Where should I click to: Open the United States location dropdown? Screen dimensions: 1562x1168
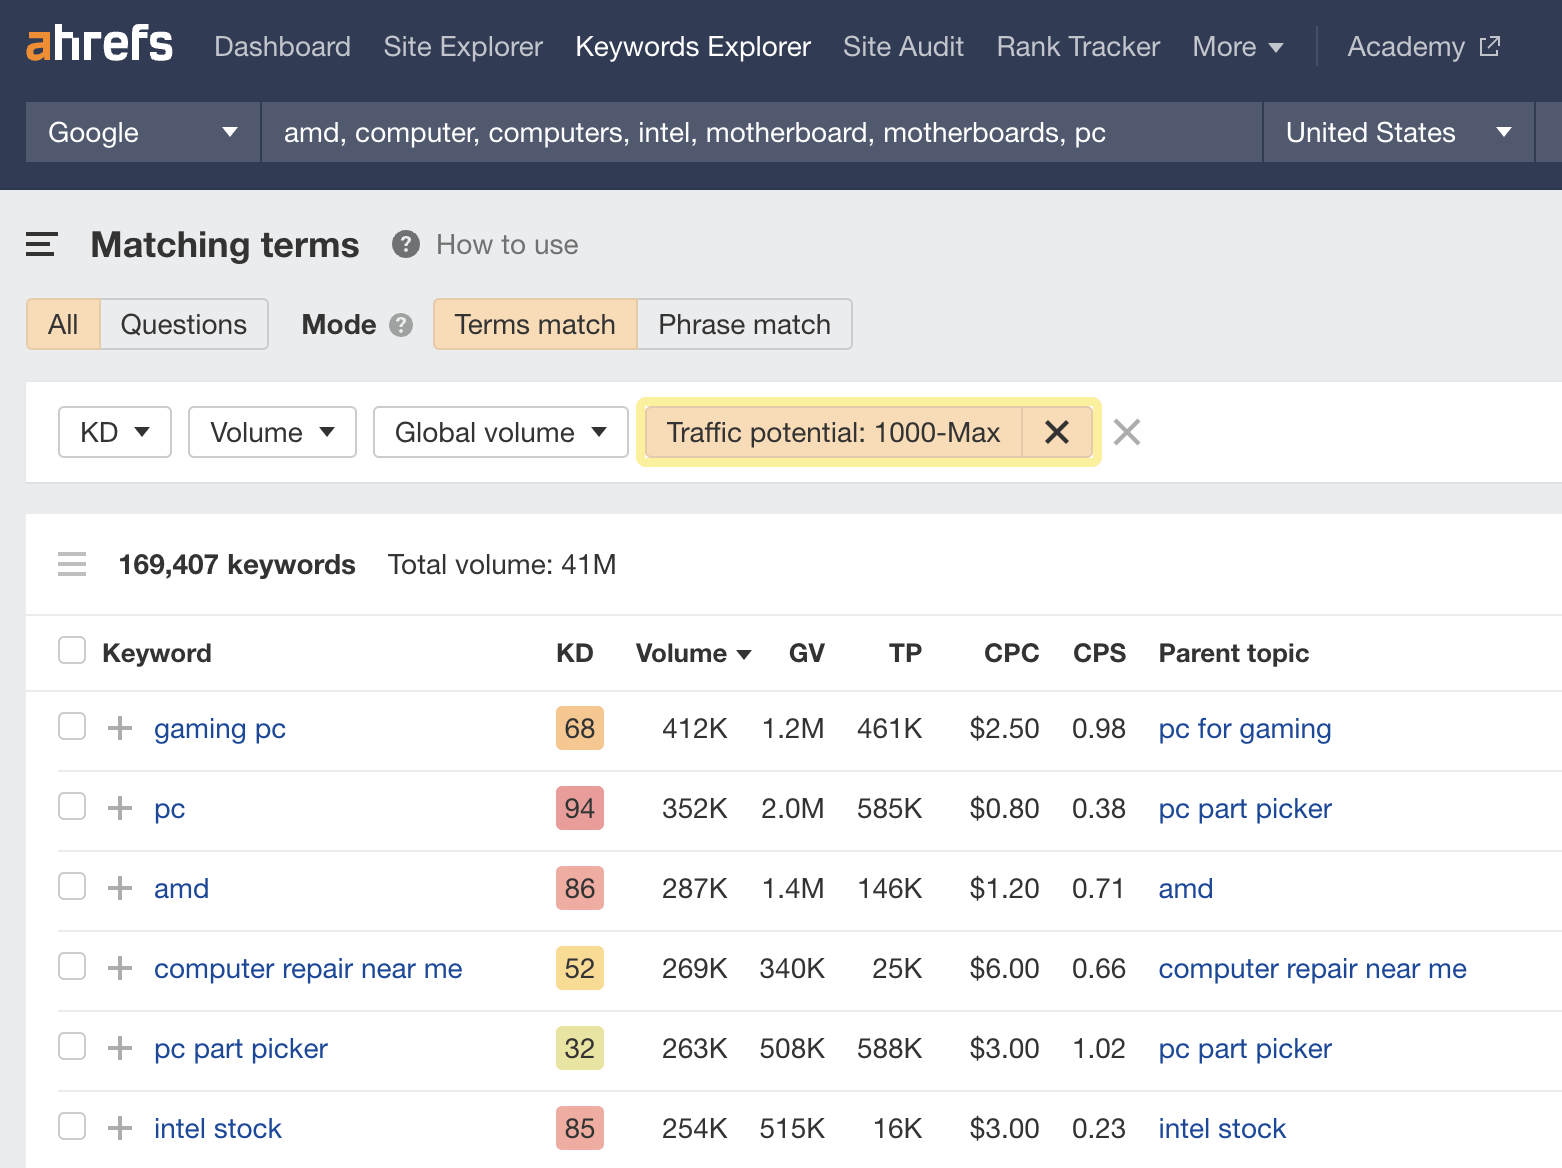coord(1397,131)
